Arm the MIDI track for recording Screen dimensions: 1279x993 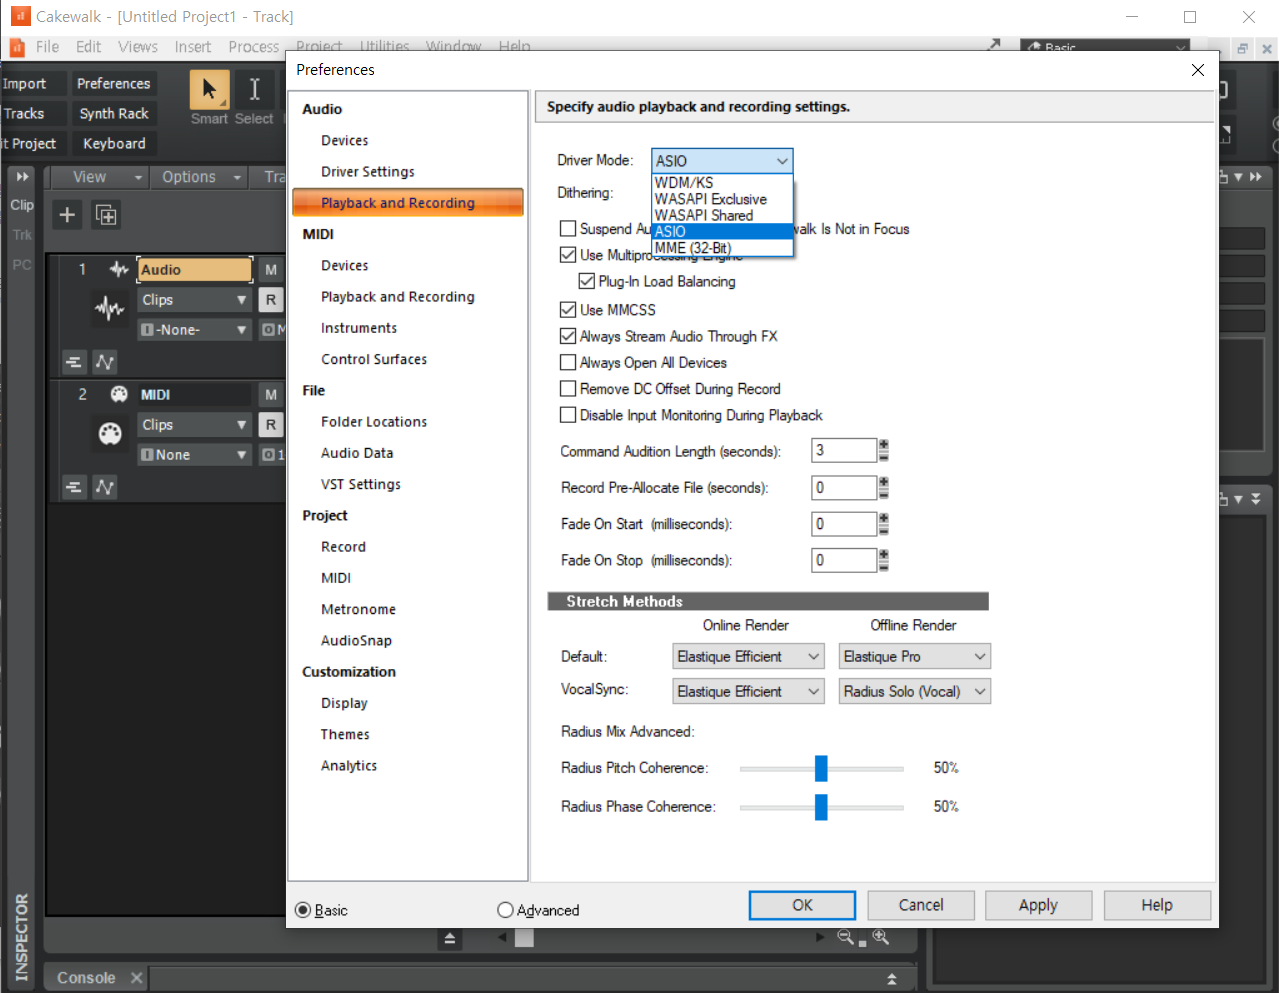pyautogui.click(x=271, y=424)
